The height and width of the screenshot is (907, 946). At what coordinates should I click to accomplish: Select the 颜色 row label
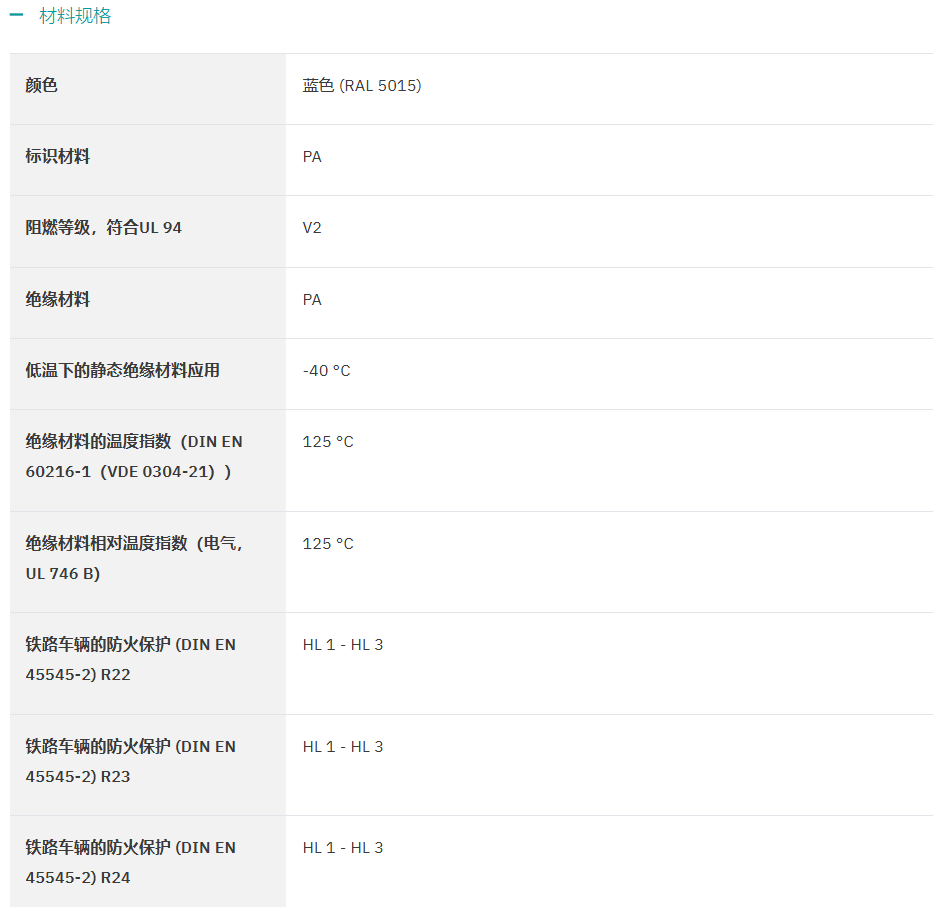42,86
